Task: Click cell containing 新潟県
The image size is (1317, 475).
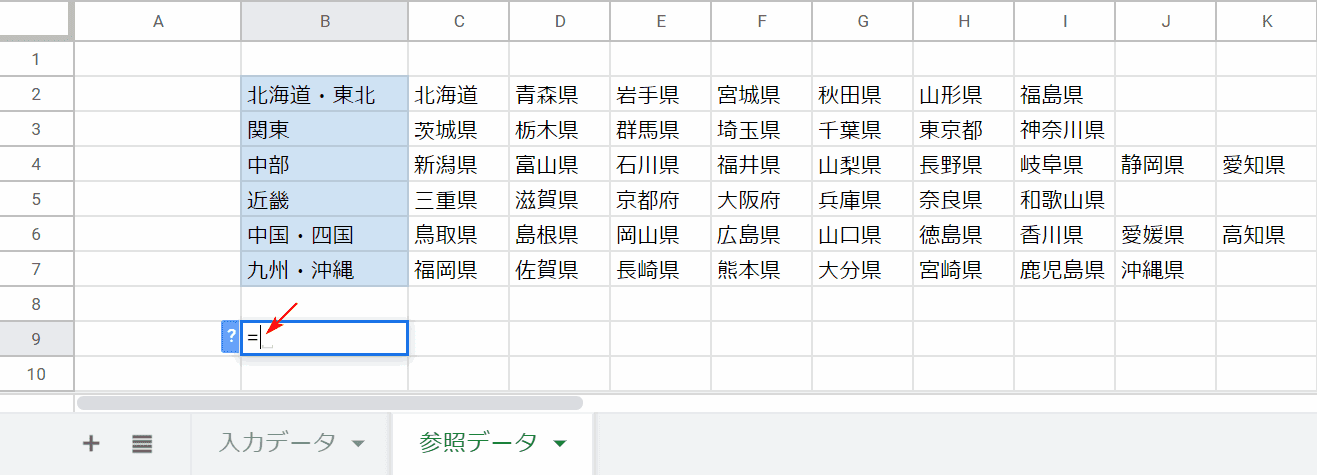Action: pyautogui.click(x=458, y=165)
